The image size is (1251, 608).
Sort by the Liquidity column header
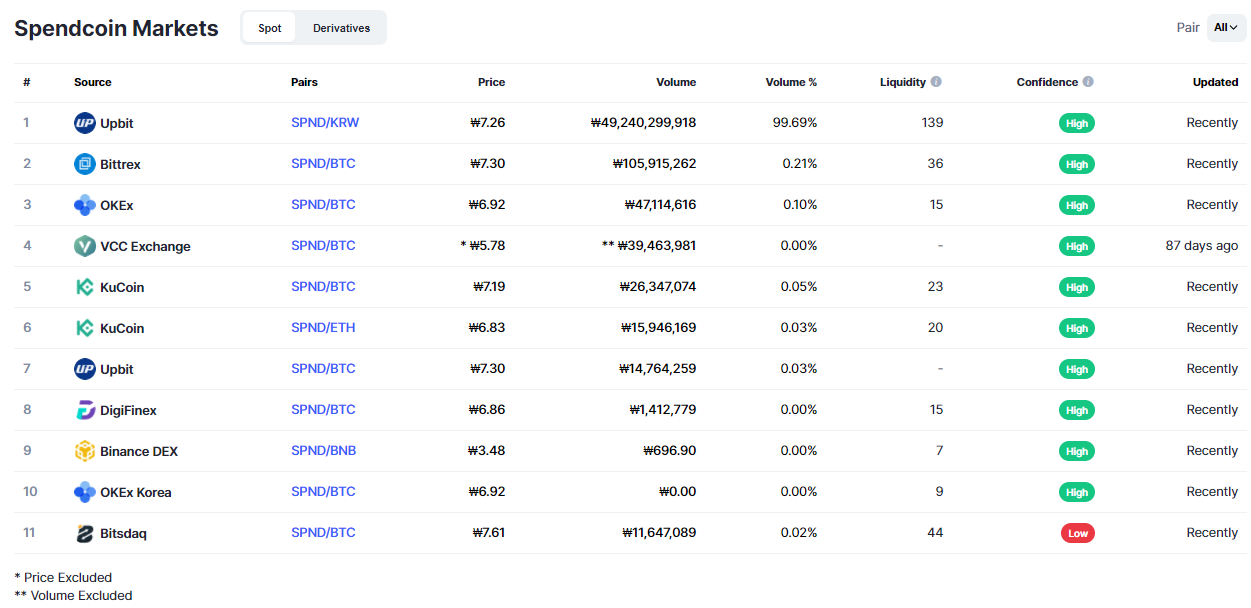(903, 82)
